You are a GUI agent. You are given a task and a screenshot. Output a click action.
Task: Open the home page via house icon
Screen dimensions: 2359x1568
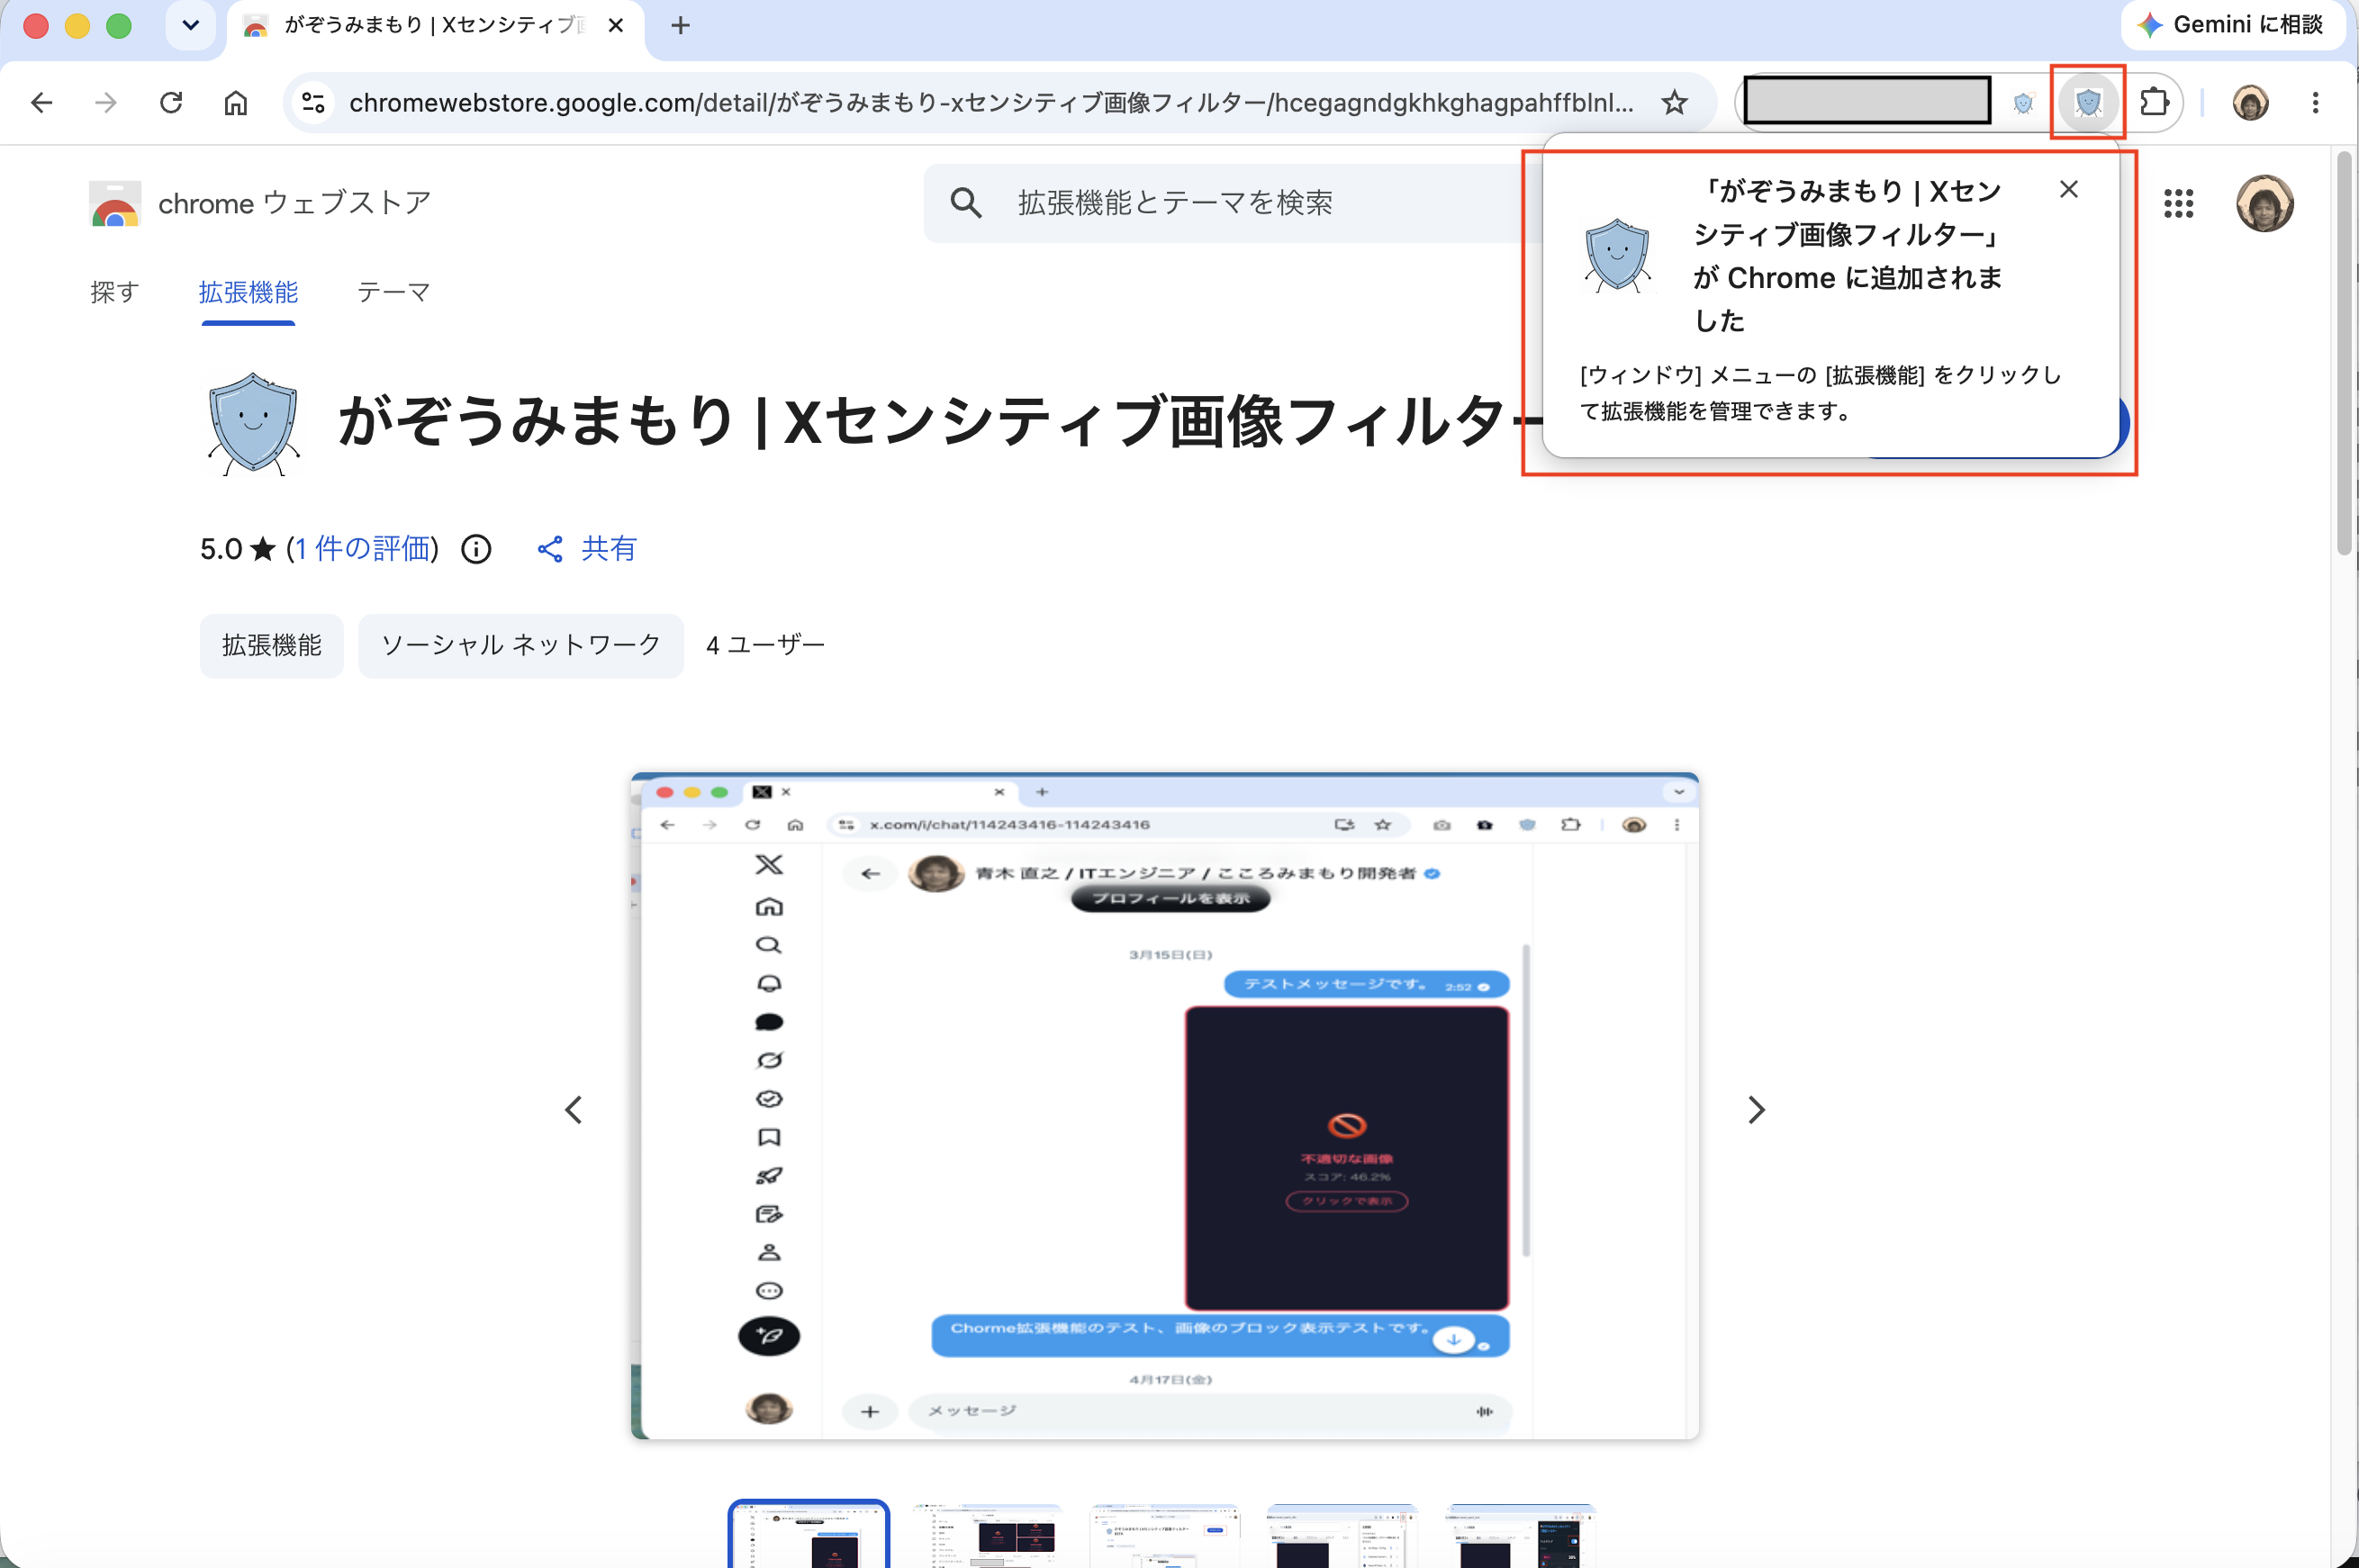tap(236, 102)
